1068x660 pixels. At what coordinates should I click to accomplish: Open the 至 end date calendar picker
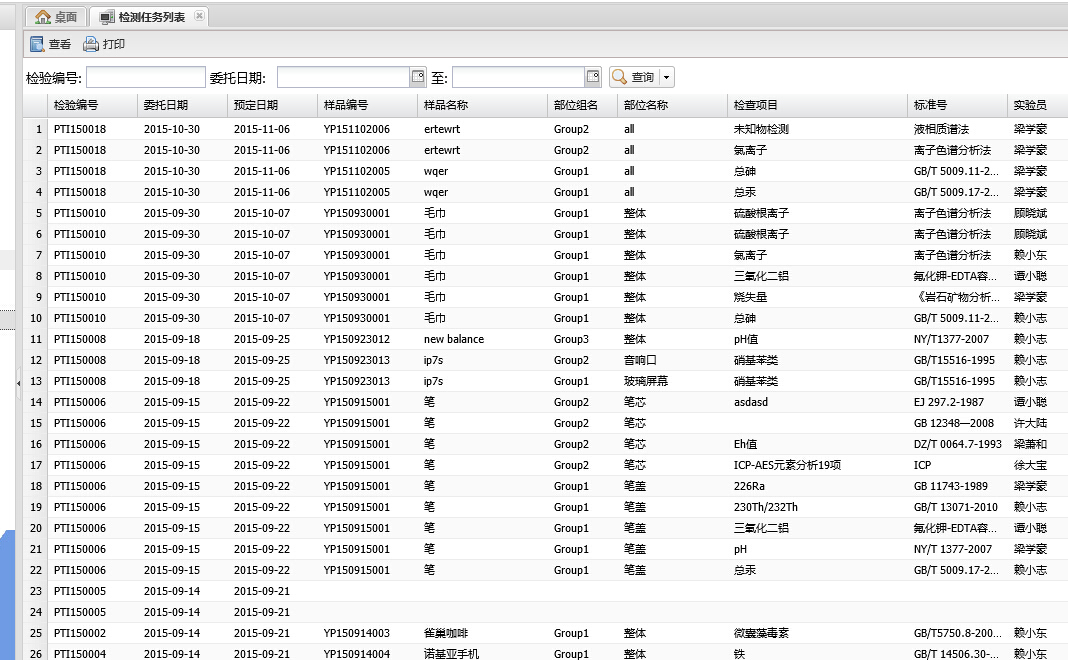(x=593, y=77)
